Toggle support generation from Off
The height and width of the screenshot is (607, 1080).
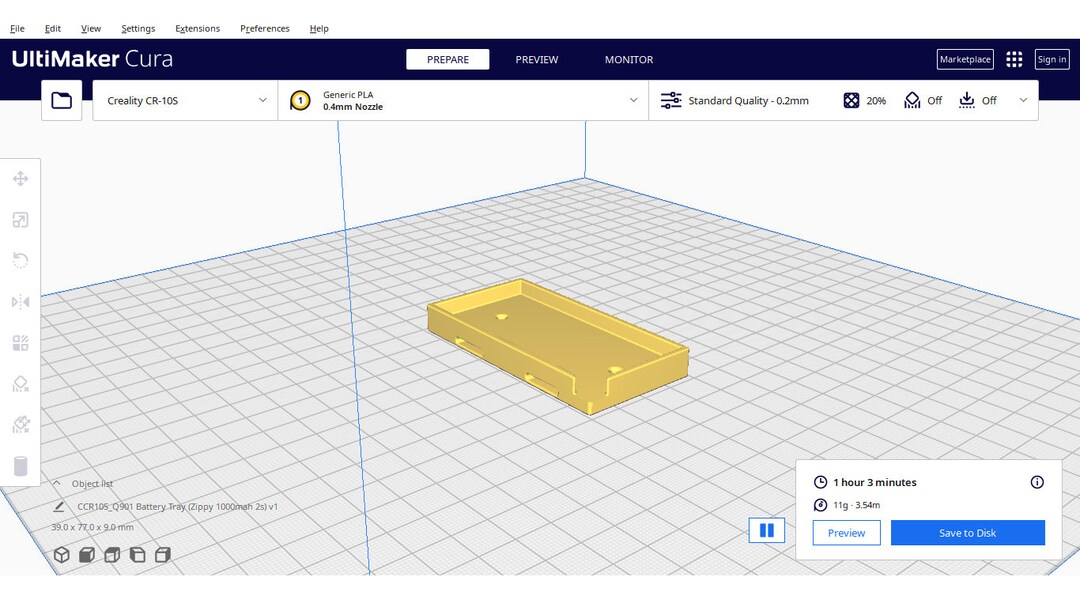pos(921,100)
